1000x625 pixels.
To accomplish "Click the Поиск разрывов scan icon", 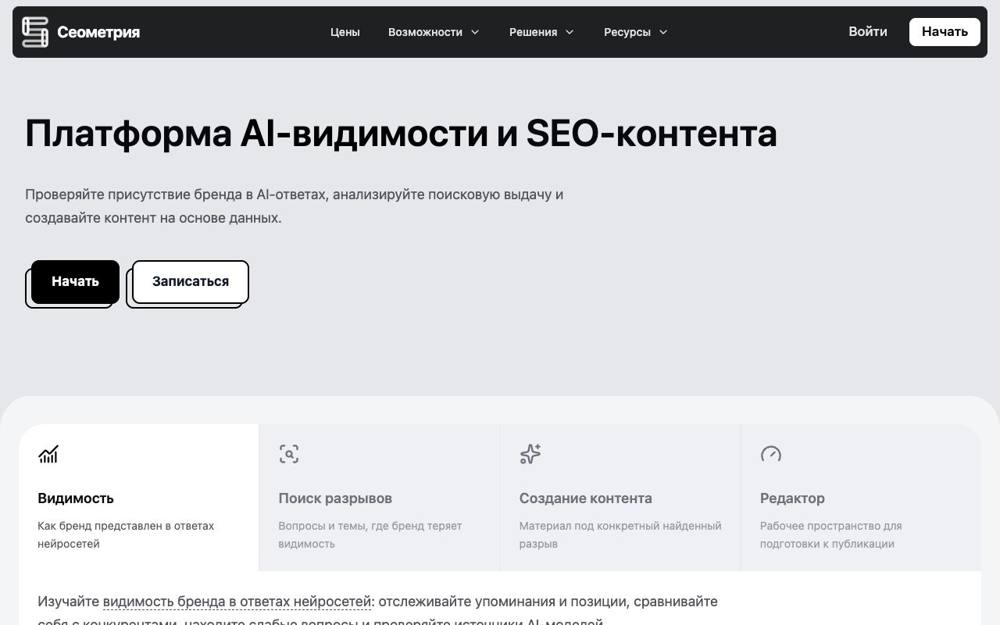I will tap(289, 454).
